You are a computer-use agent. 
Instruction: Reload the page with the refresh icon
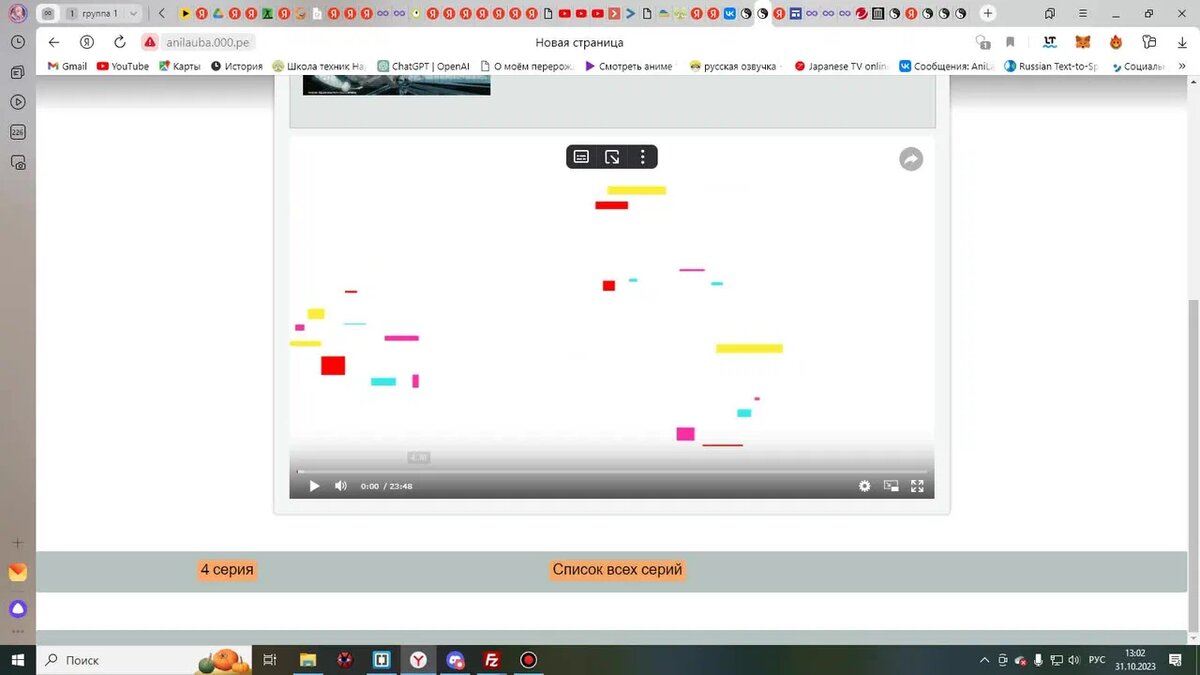point(119,42)
